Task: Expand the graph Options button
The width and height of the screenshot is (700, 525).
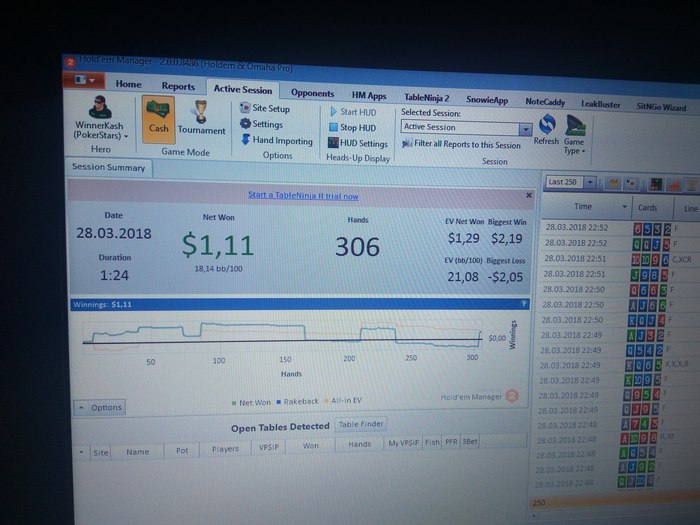Action: [100, 407]
